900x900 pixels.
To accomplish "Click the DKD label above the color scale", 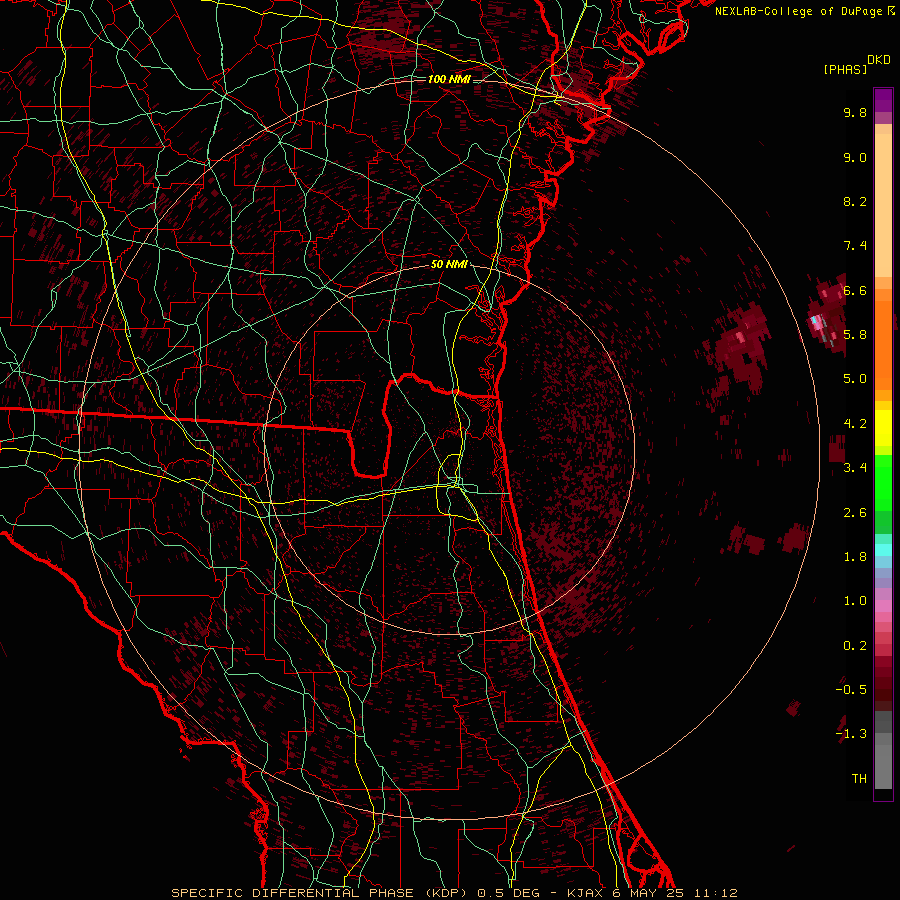I will (879, 60).
